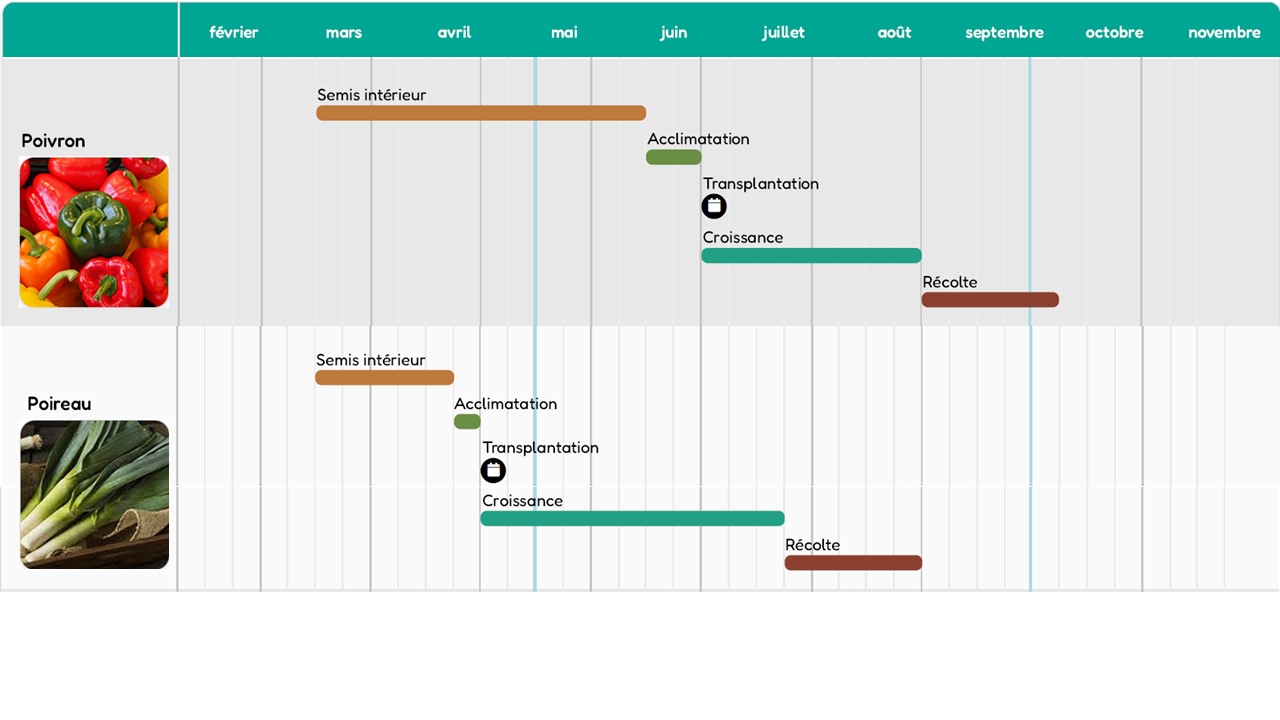Select the Poireau photo thumbnail
1280x720 pixels.
click(94, 495)
